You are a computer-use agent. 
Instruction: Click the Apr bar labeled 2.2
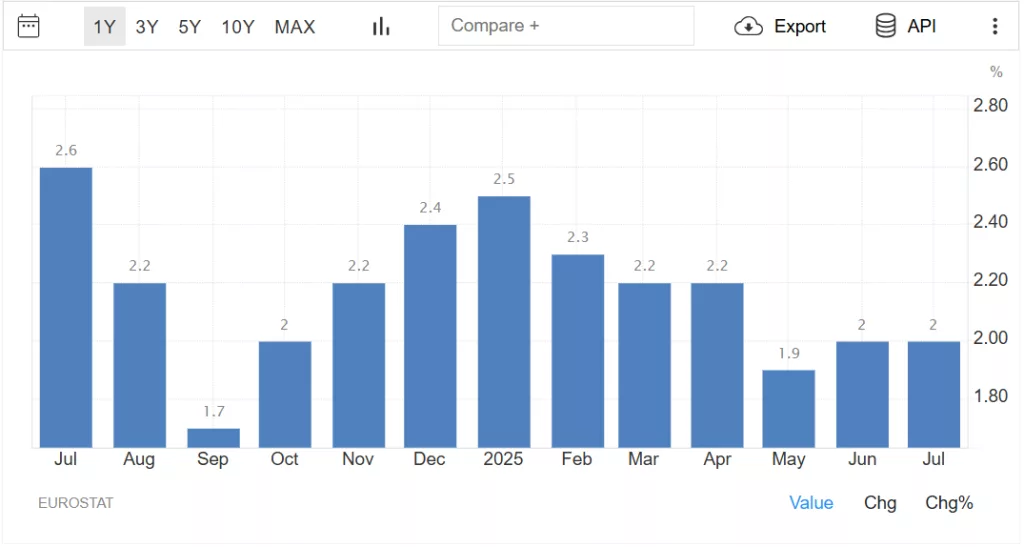click(x=717, y=365)
